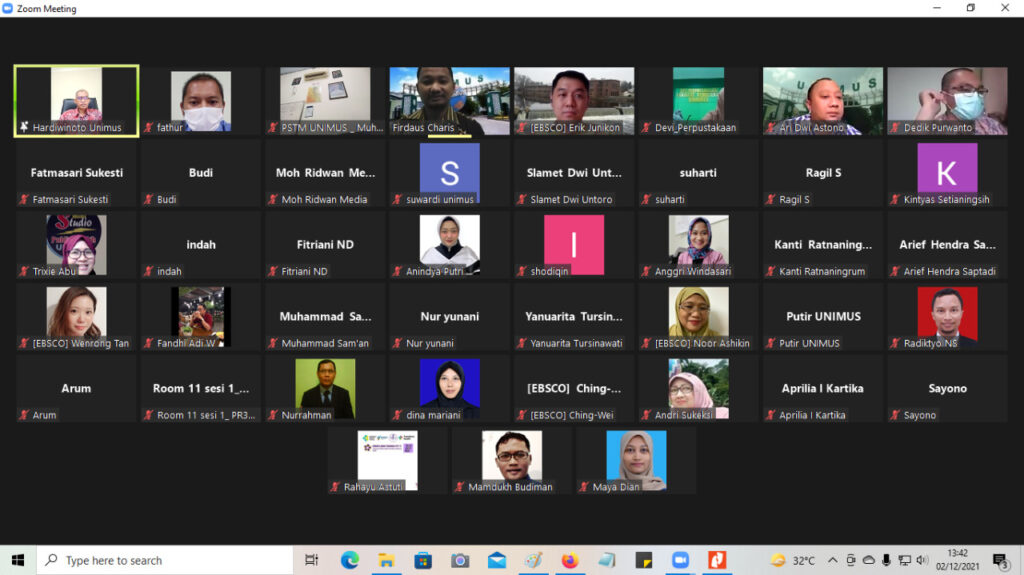Select Hardiwinoto Unimus video tile

(x=76, y=100)
